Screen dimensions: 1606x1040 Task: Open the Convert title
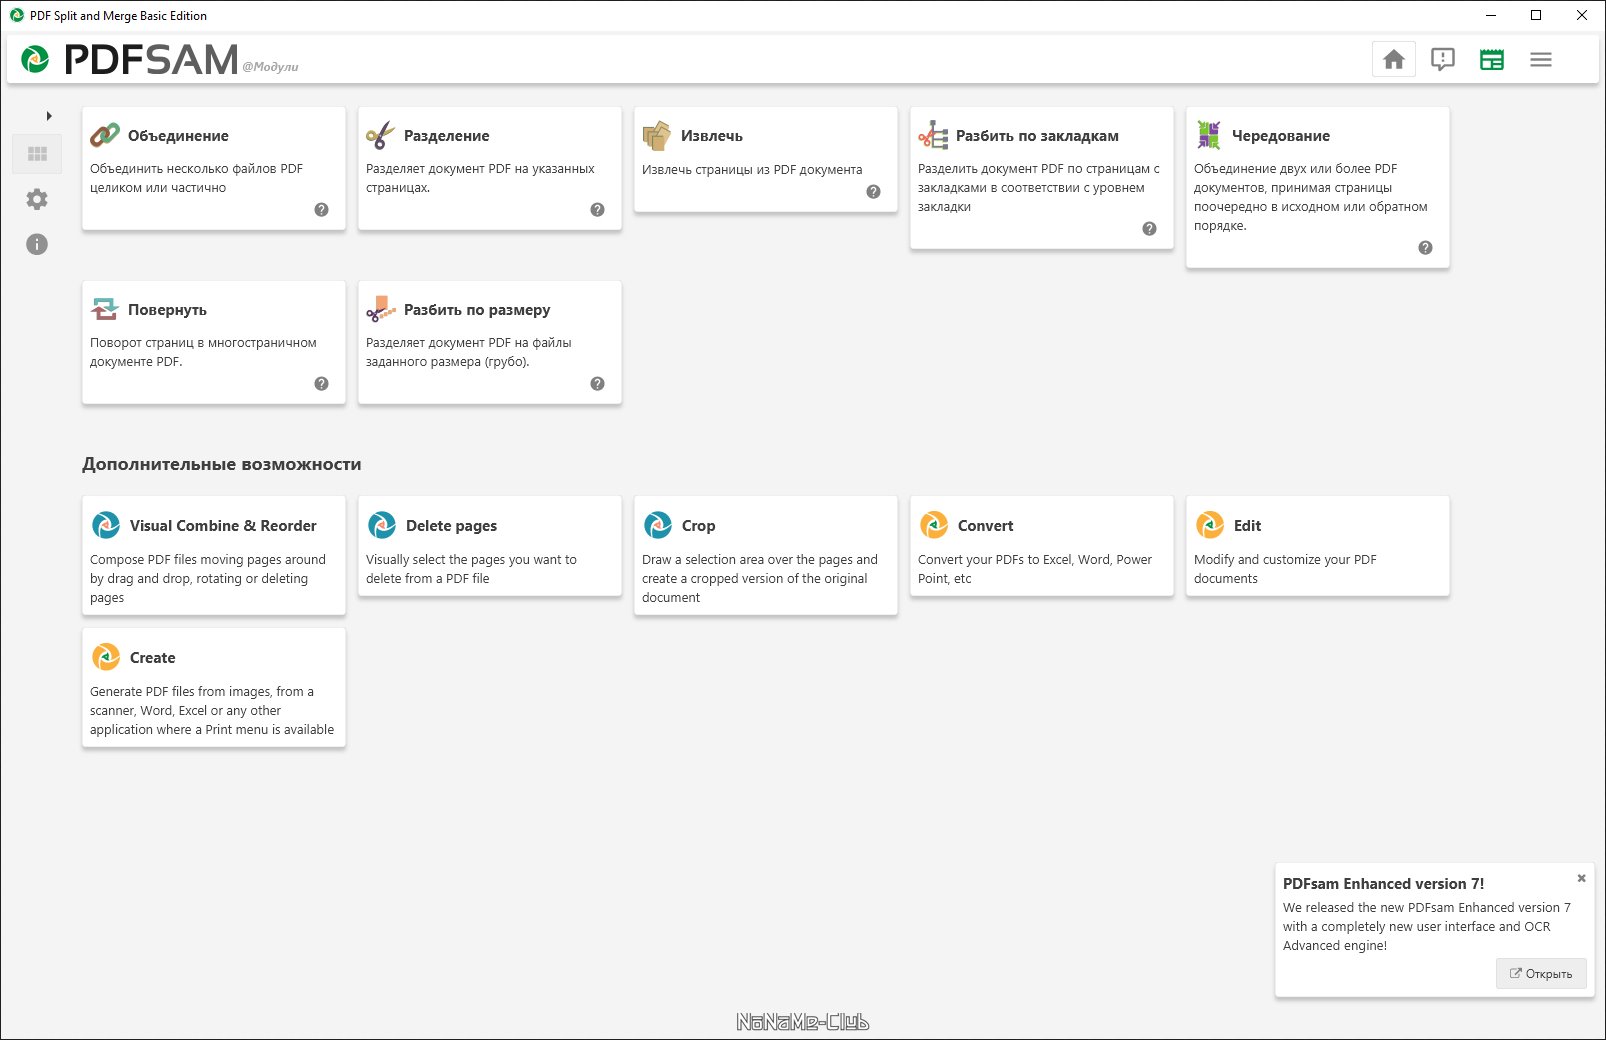(985, 526)
